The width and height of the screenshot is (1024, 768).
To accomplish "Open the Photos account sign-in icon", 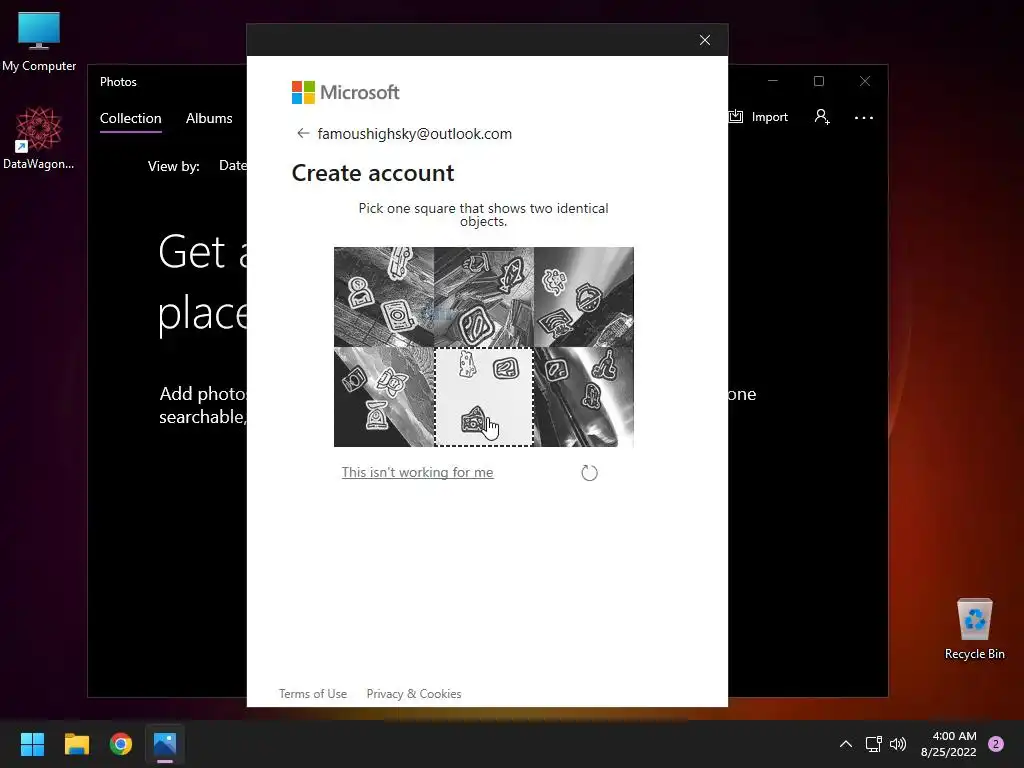I will 822,117.
